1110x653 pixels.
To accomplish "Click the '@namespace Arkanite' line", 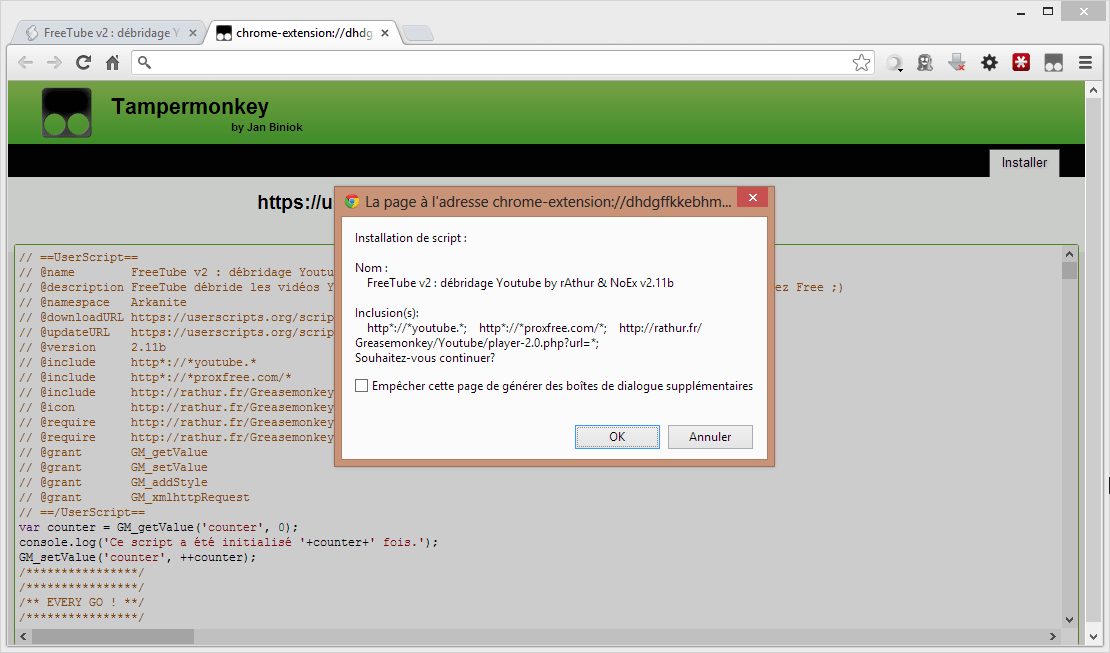I will point(103,302).
